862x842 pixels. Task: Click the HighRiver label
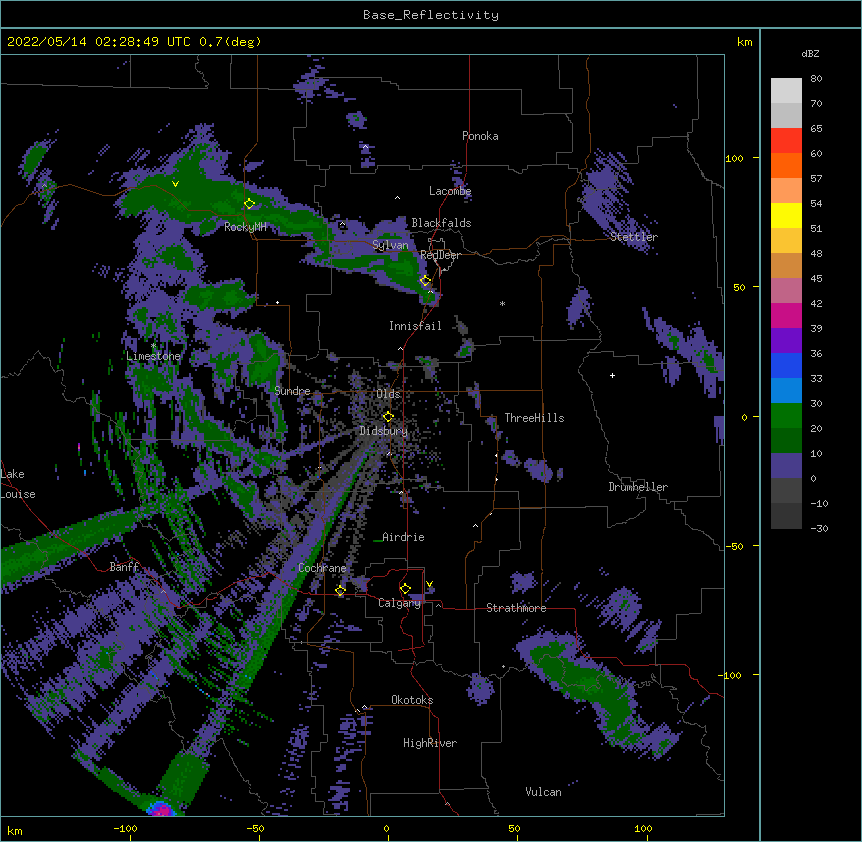(430, 743)
